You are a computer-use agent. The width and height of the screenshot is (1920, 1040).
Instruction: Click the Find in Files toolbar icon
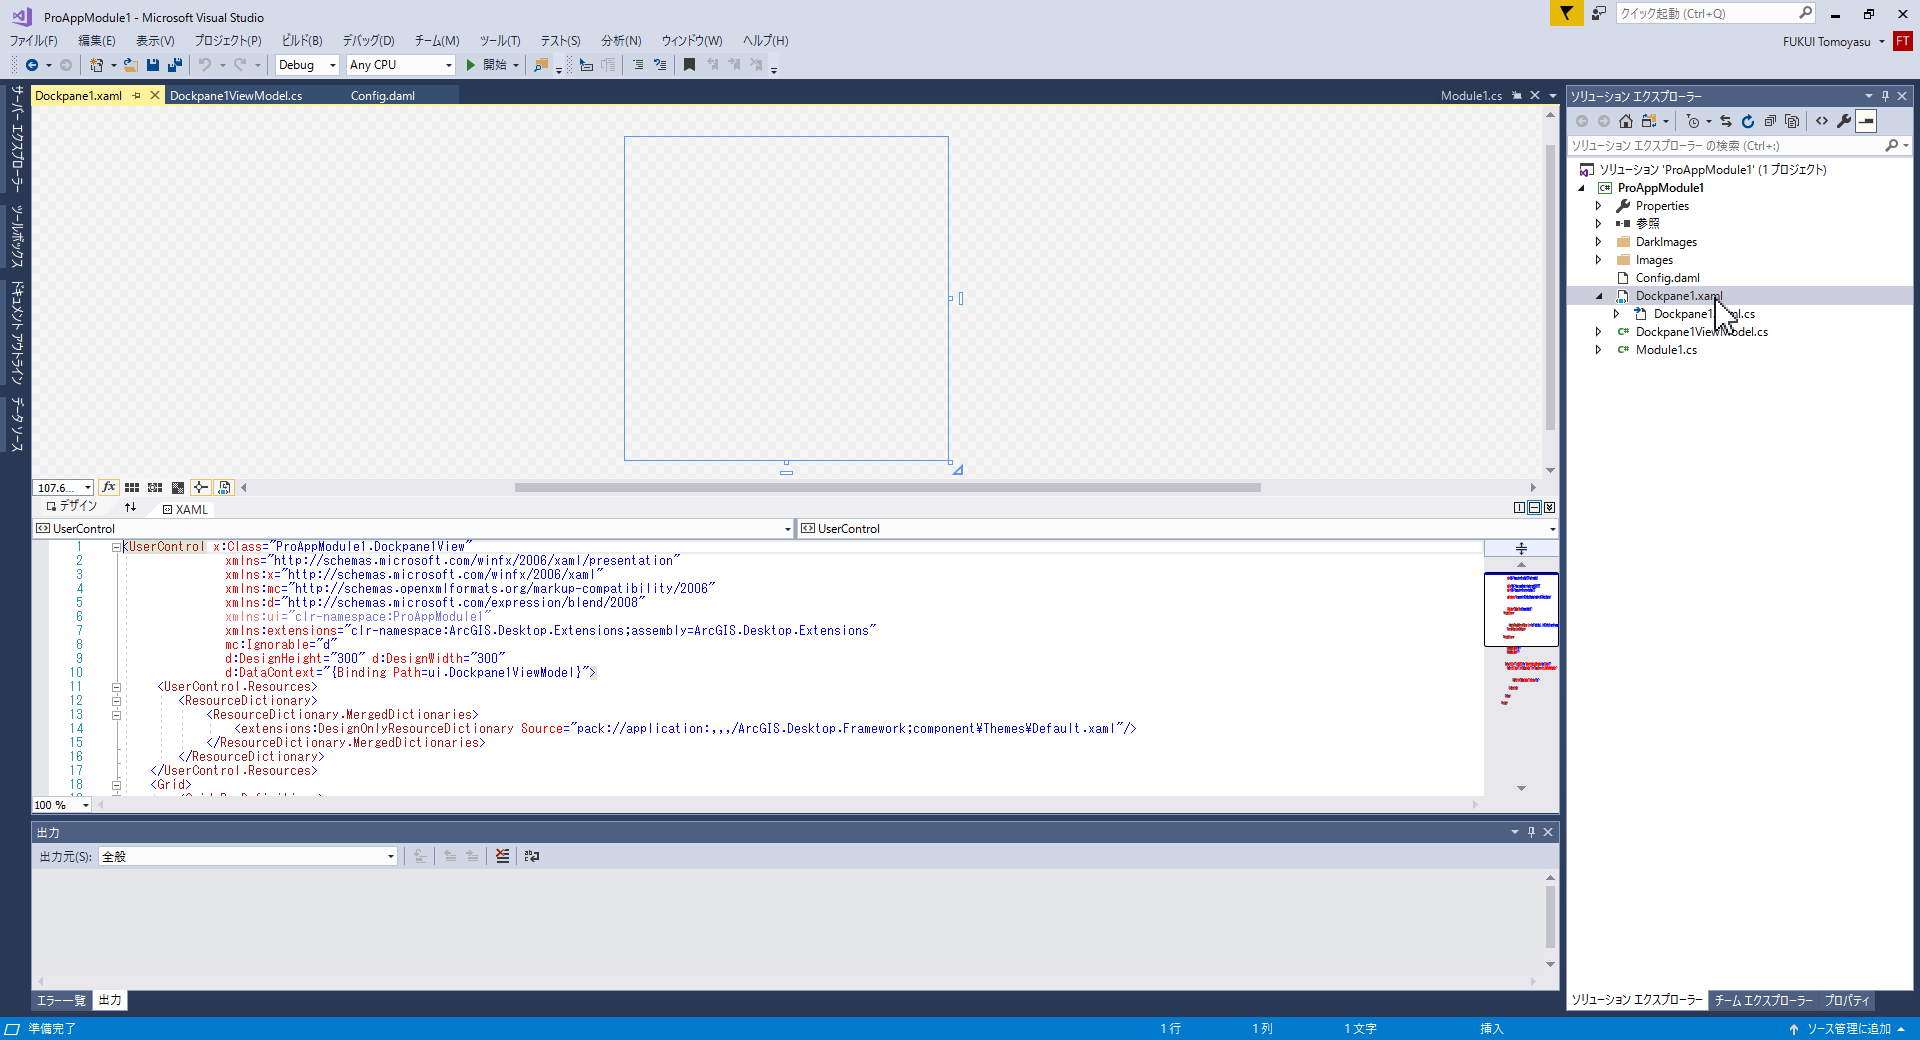tap(541, 65)
